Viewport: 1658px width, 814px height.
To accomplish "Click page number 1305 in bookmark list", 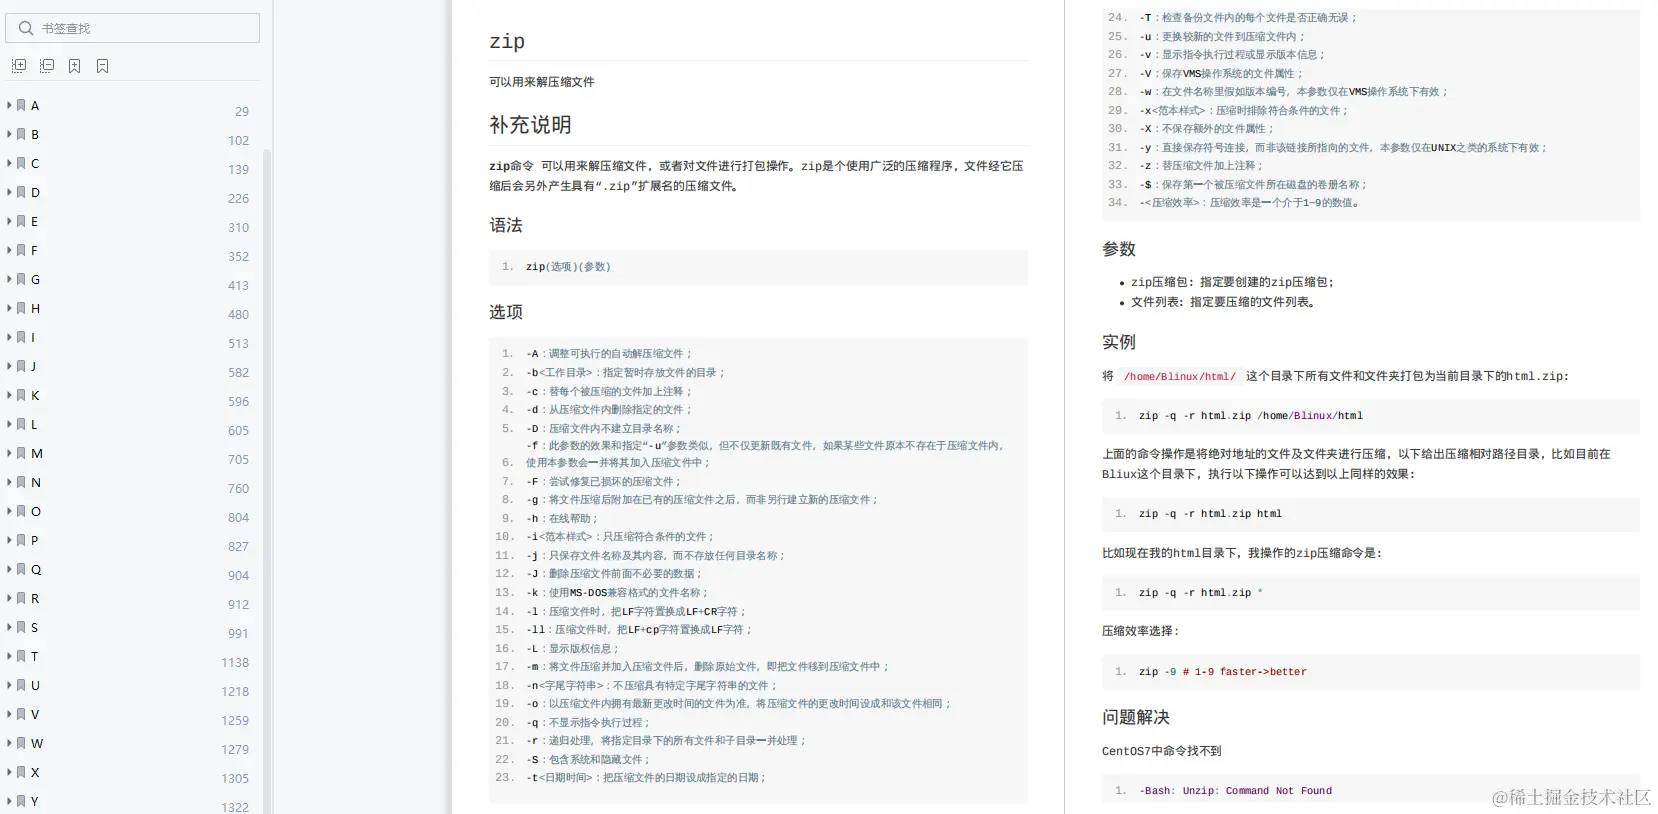I will 235,778.
